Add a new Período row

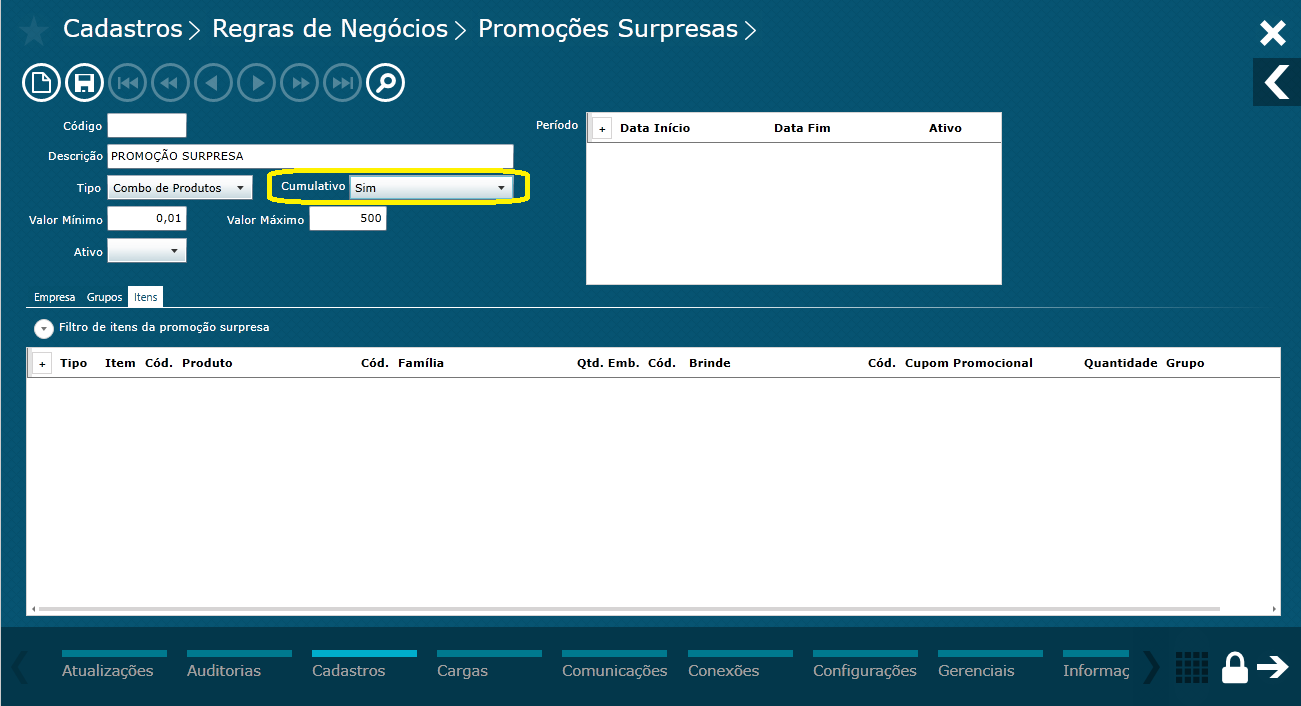(602, 129)
